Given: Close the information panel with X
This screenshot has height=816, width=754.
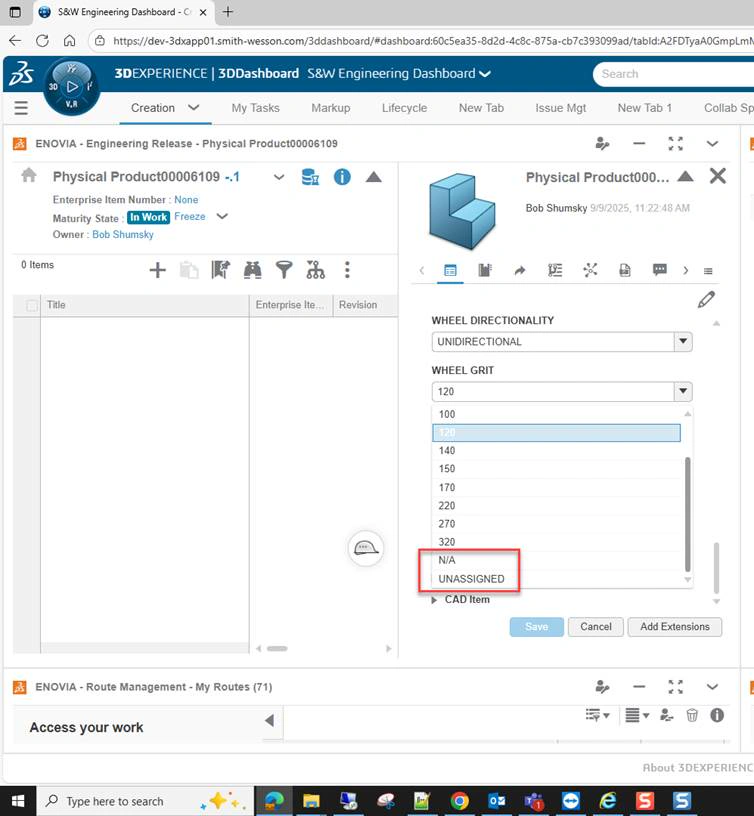Looking at the screenshot, I should click(x=718, y=176).
